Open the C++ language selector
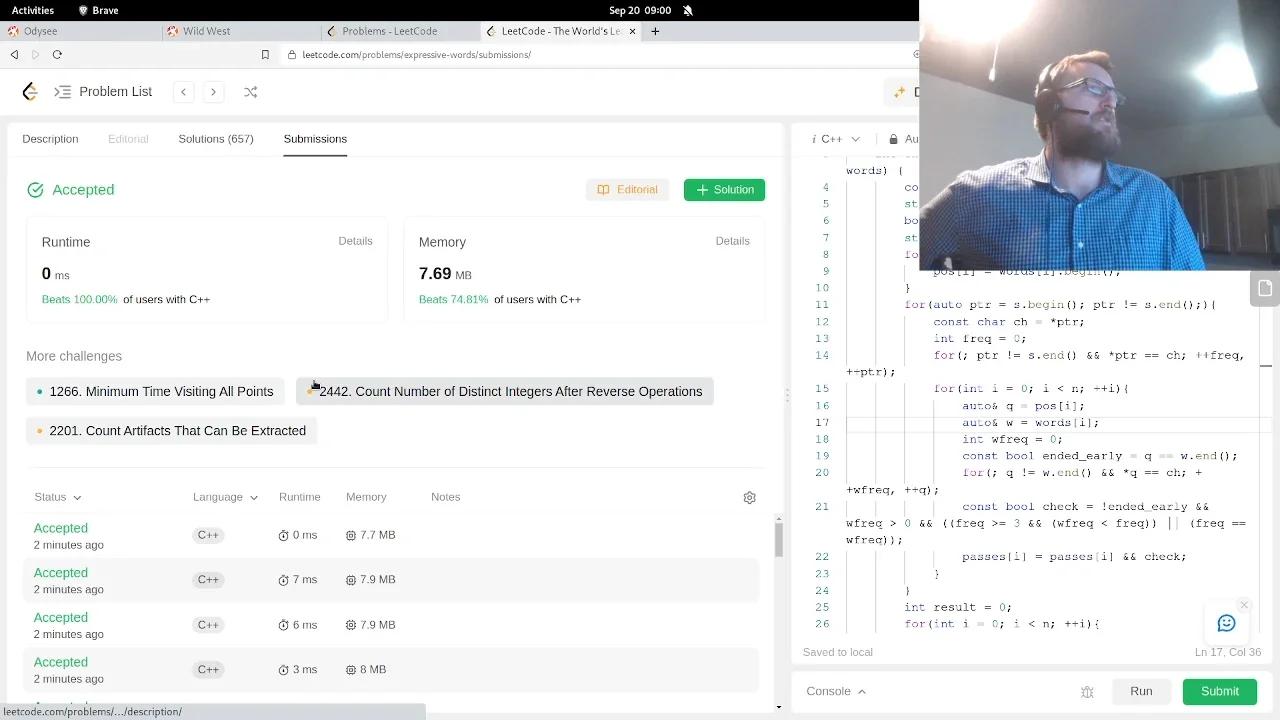The image size is (1280, 720). click(x=839, y=139)
